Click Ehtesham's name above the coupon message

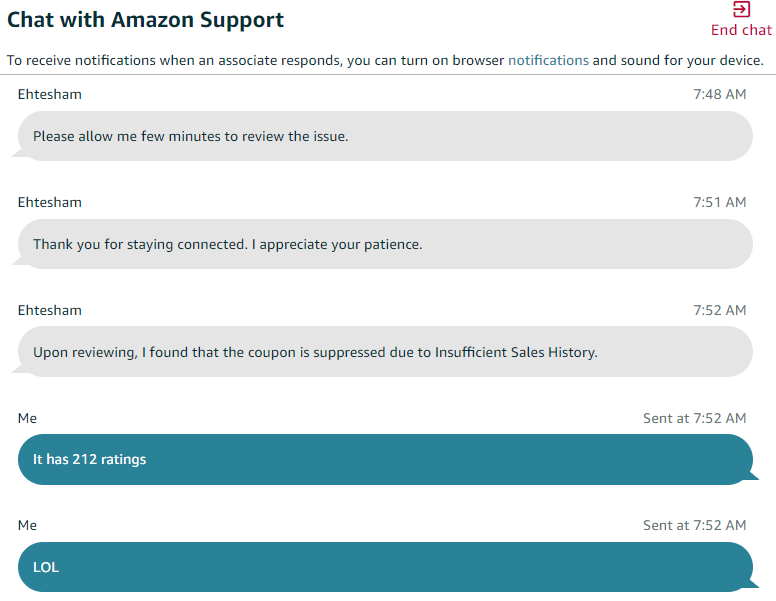49,310
